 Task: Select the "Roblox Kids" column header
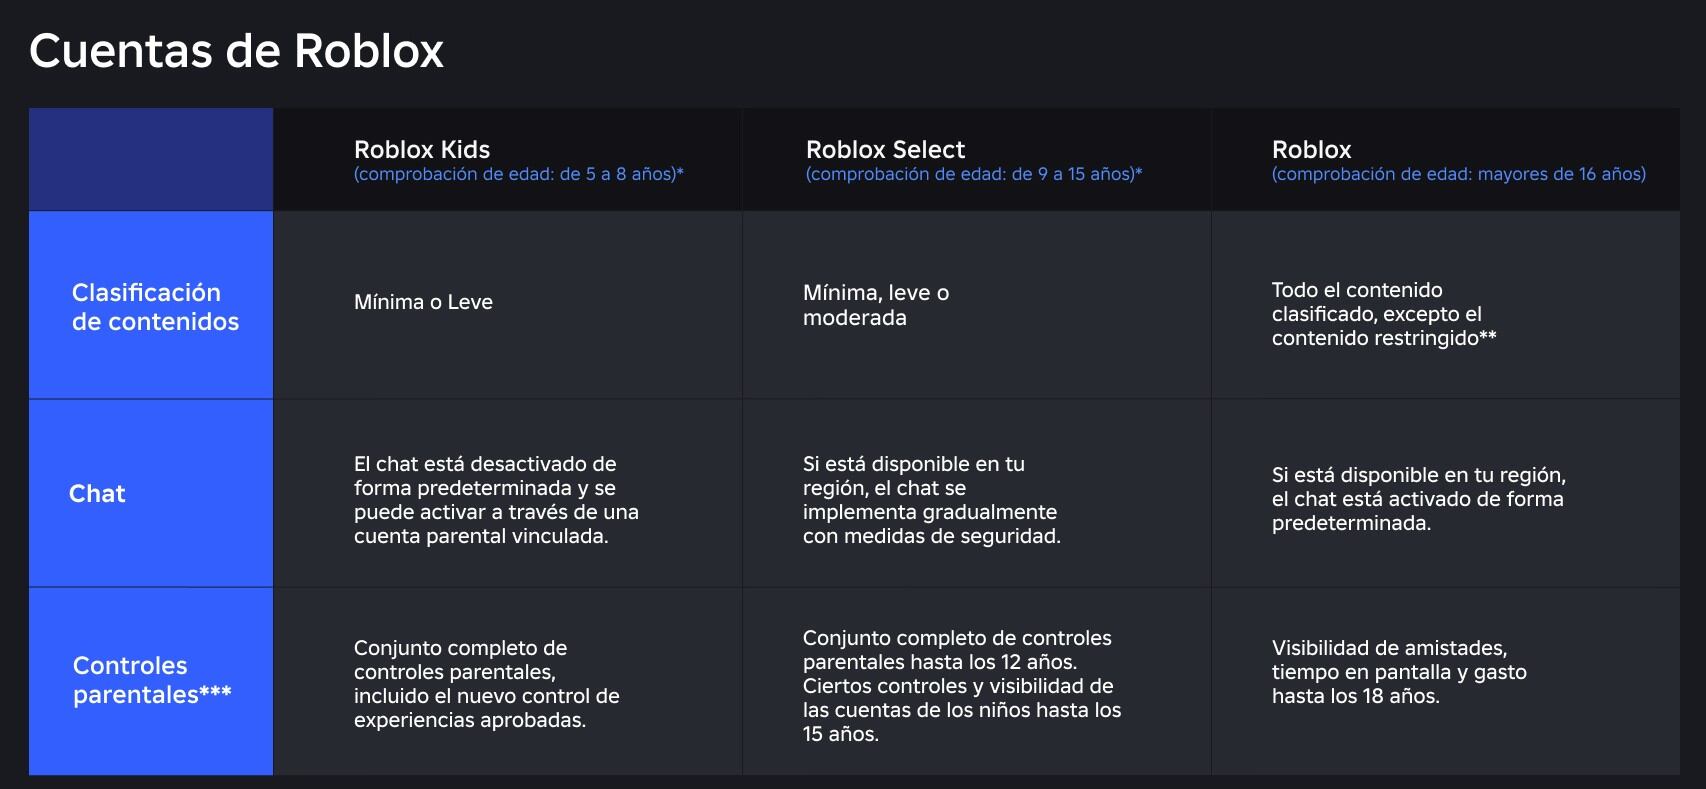tap(422, 150)
